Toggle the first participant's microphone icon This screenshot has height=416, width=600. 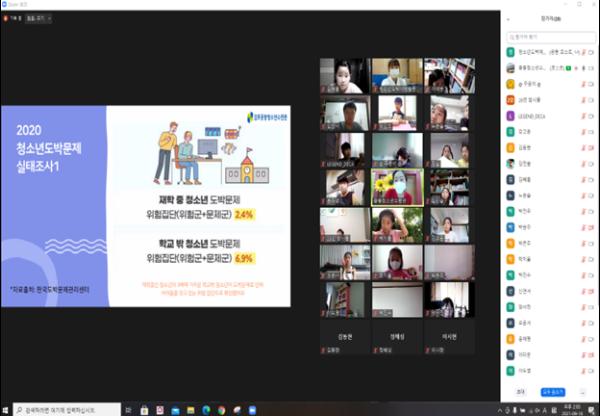tap(583, 51)
